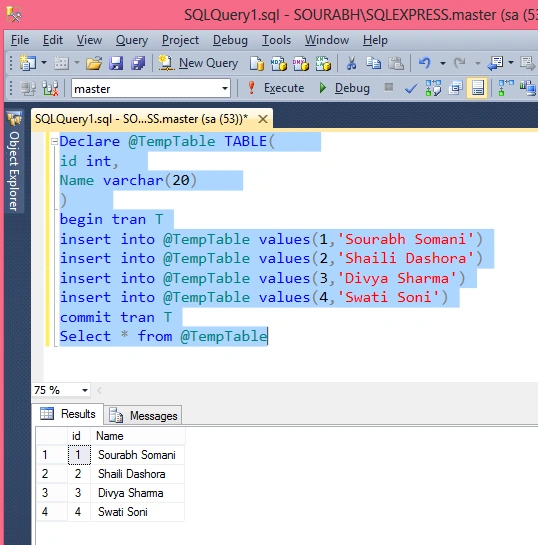Image resolution: width=538 pixels, height=545 pixels.
Task: Expand the Undo history dropdown arrow
Action: point(442,63)
